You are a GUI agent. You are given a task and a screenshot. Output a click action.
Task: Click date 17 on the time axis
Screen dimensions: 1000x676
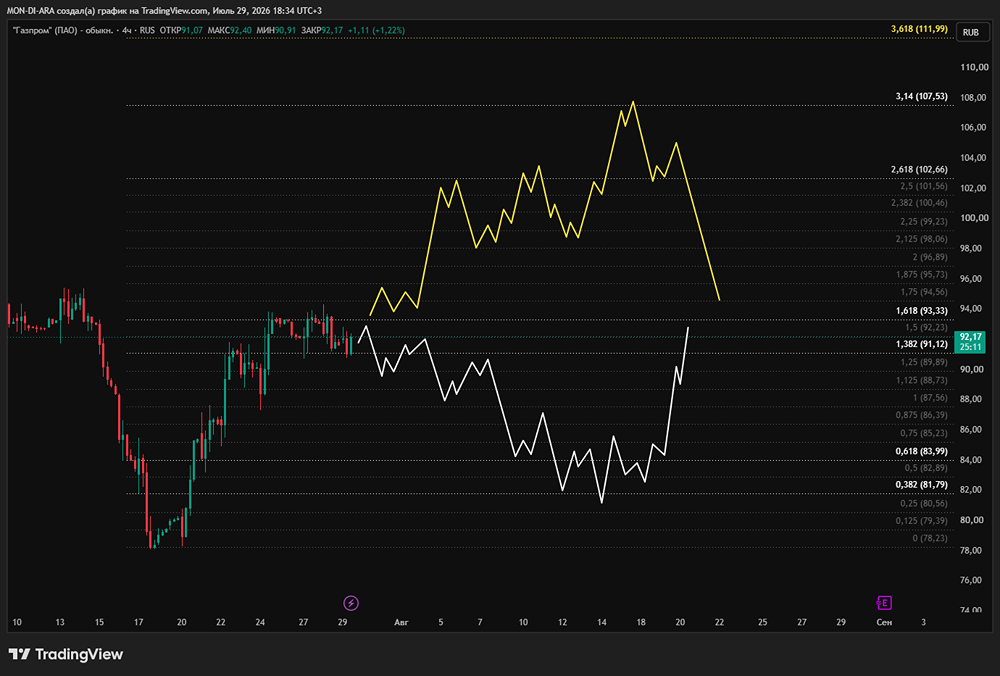pyautogui.click(x=138, y=622)
